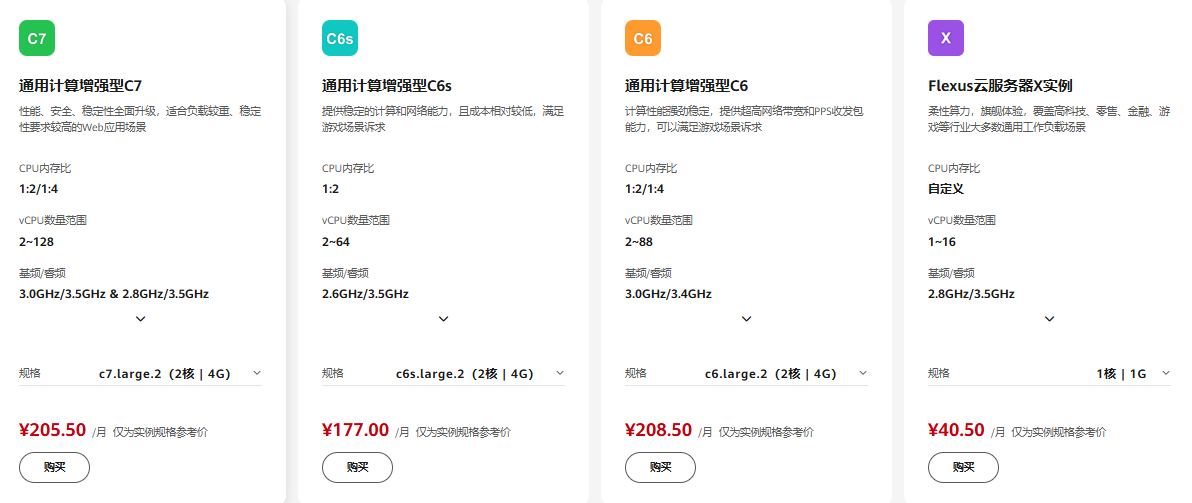Expand more details on the Flexus X card
Image resolution: width=1192 pixels, height=503 pixels.
1050,319
